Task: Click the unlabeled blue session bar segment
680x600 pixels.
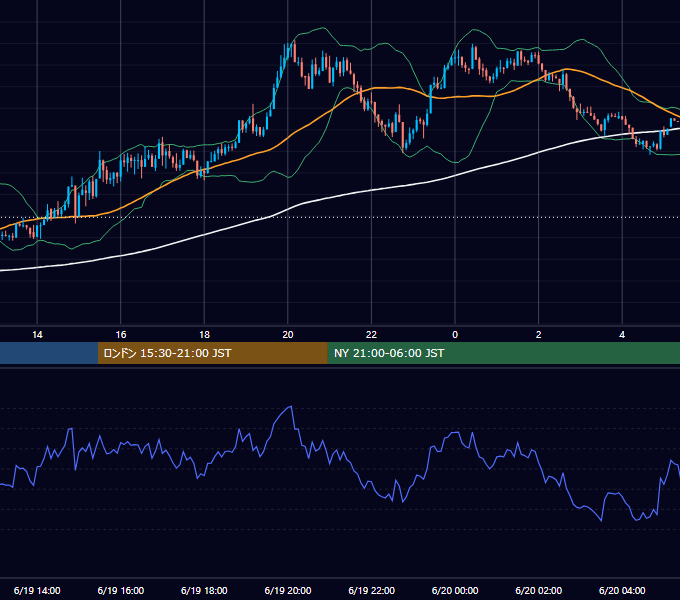Action: pos(49,353)
